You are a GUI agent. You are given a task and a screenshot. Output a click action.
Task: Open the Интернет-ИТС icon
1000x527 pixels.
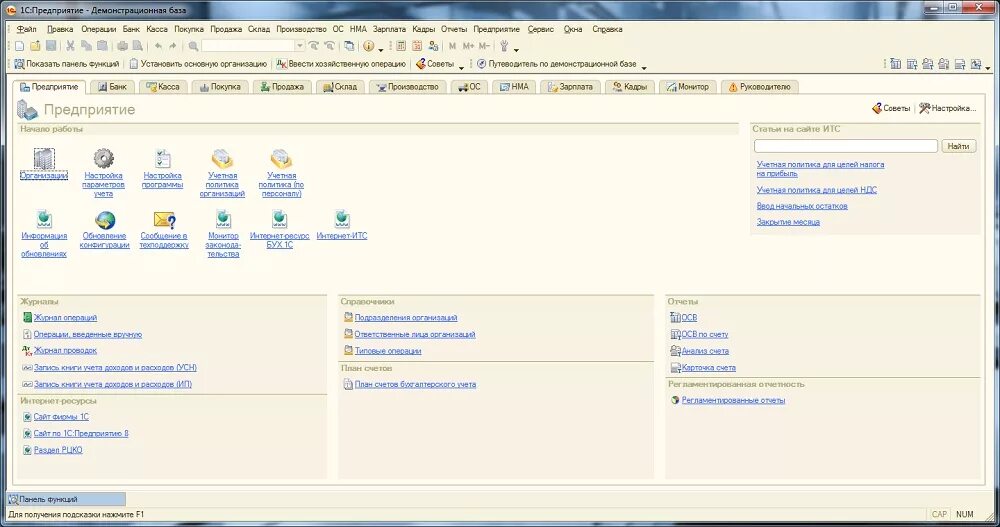[342, 219]
